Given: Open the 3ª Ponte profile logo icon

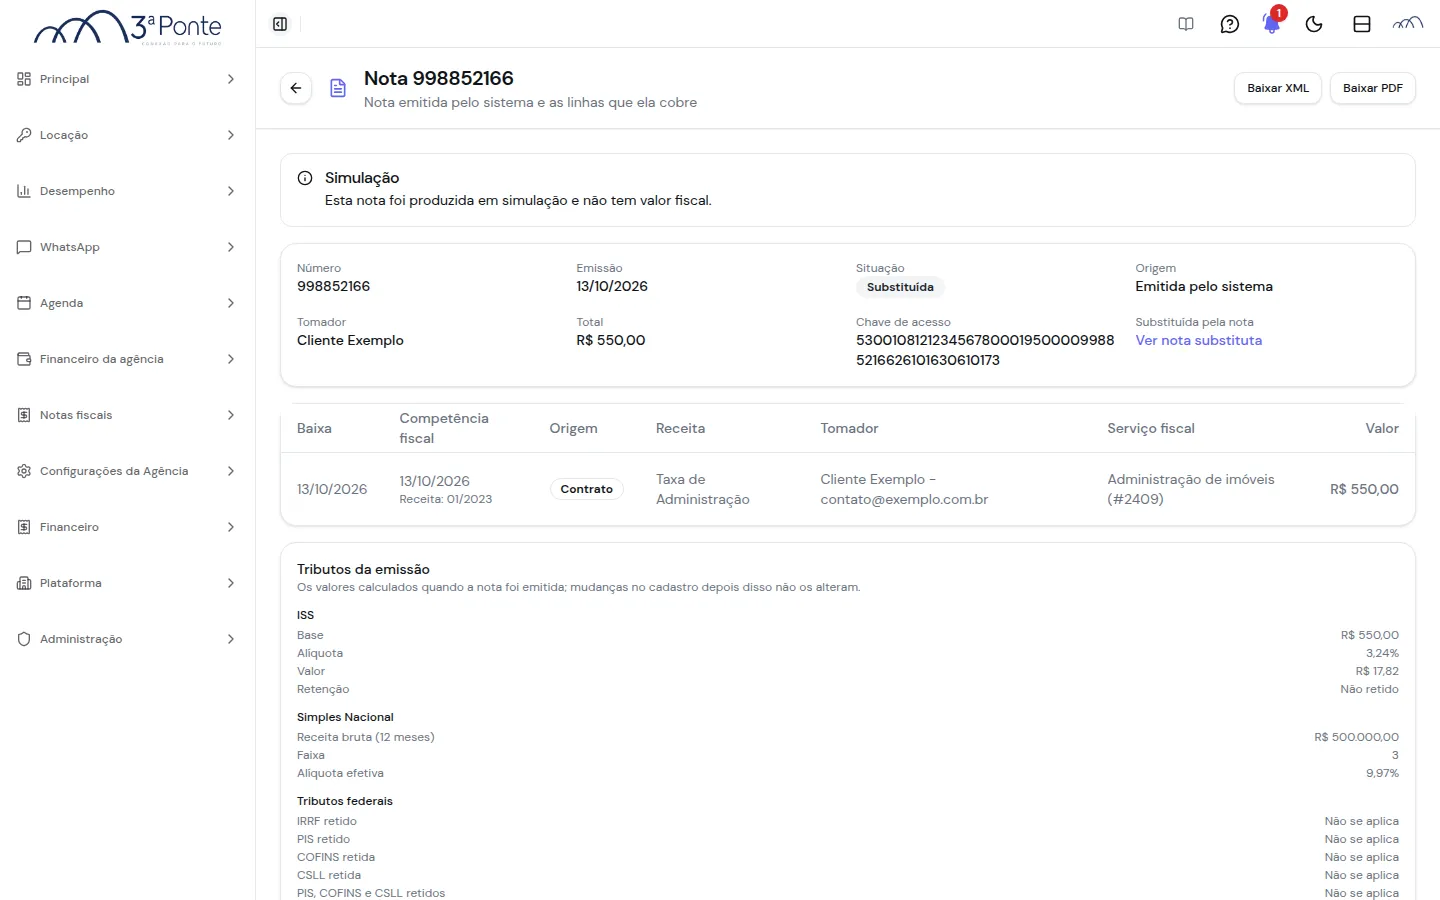Looking at the screenshot, I should (x=1408, y=24).
